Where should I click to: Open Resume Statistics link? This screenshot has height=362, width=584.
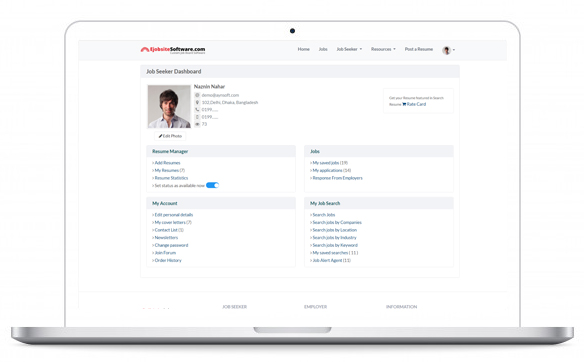pyautogui.click(x=171, y=178)
